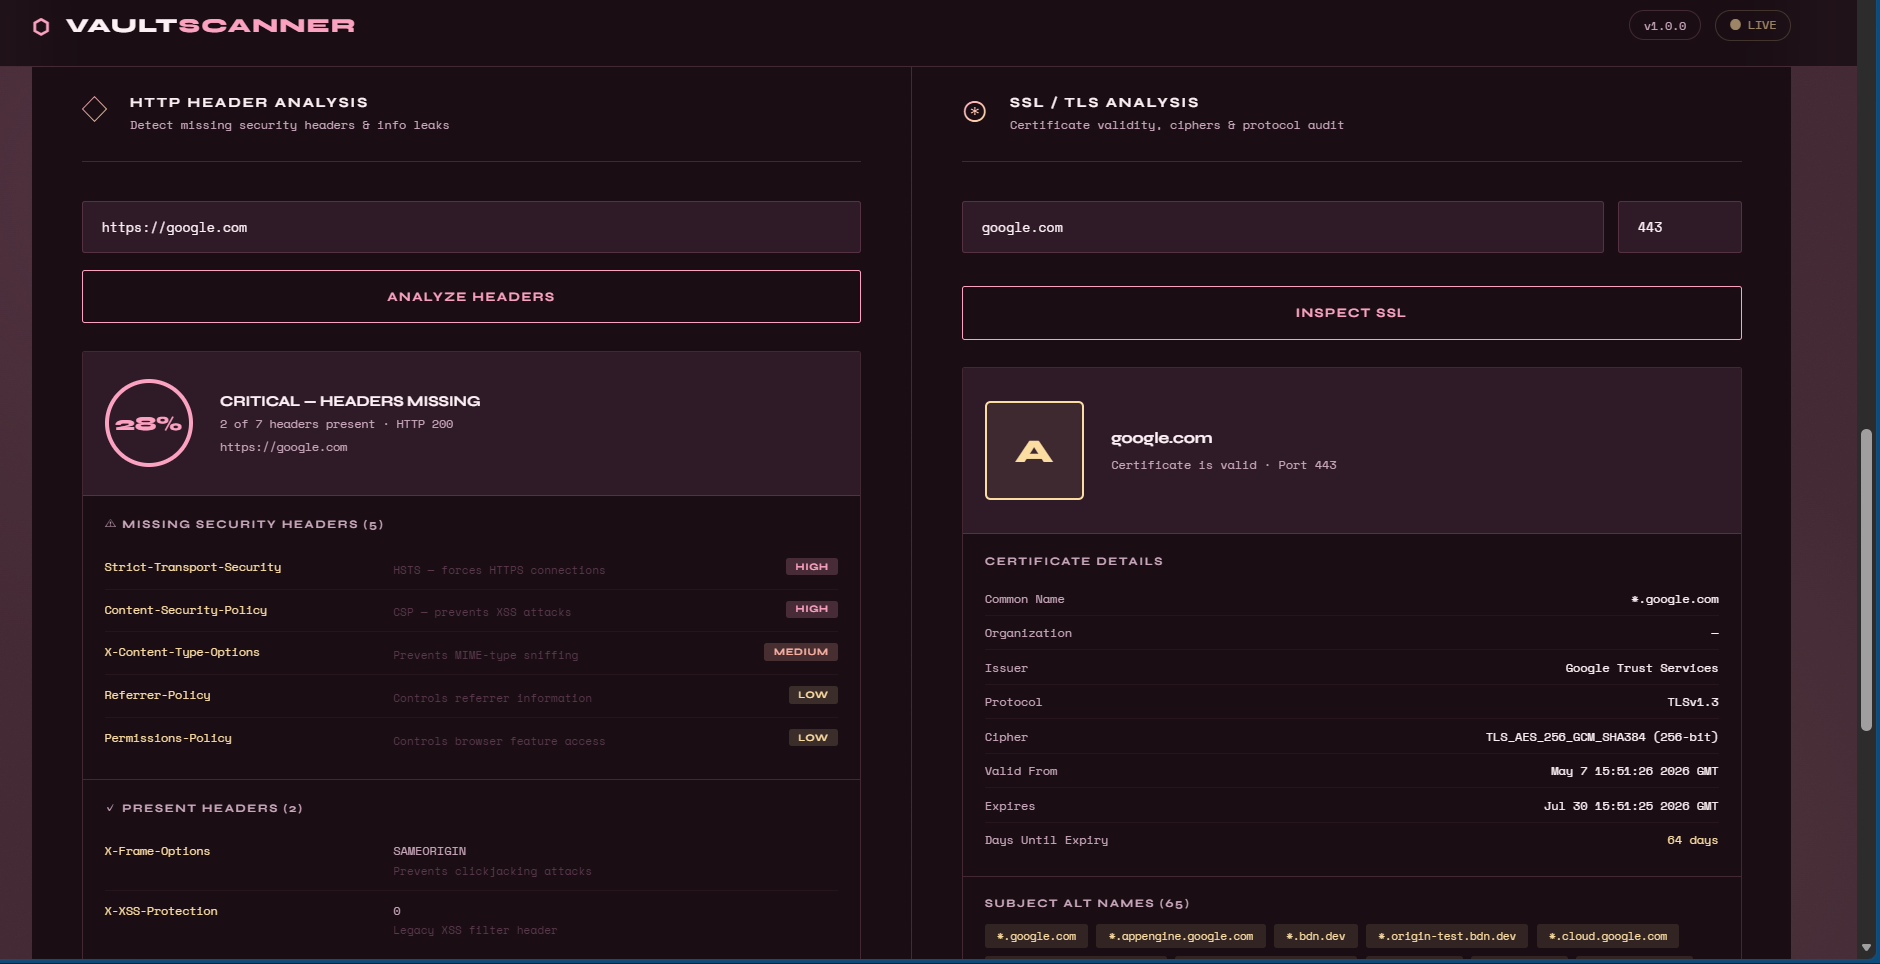Select the Referrer-Policy header label
This screenshot has width=1880, height=964.
(158, 695)
